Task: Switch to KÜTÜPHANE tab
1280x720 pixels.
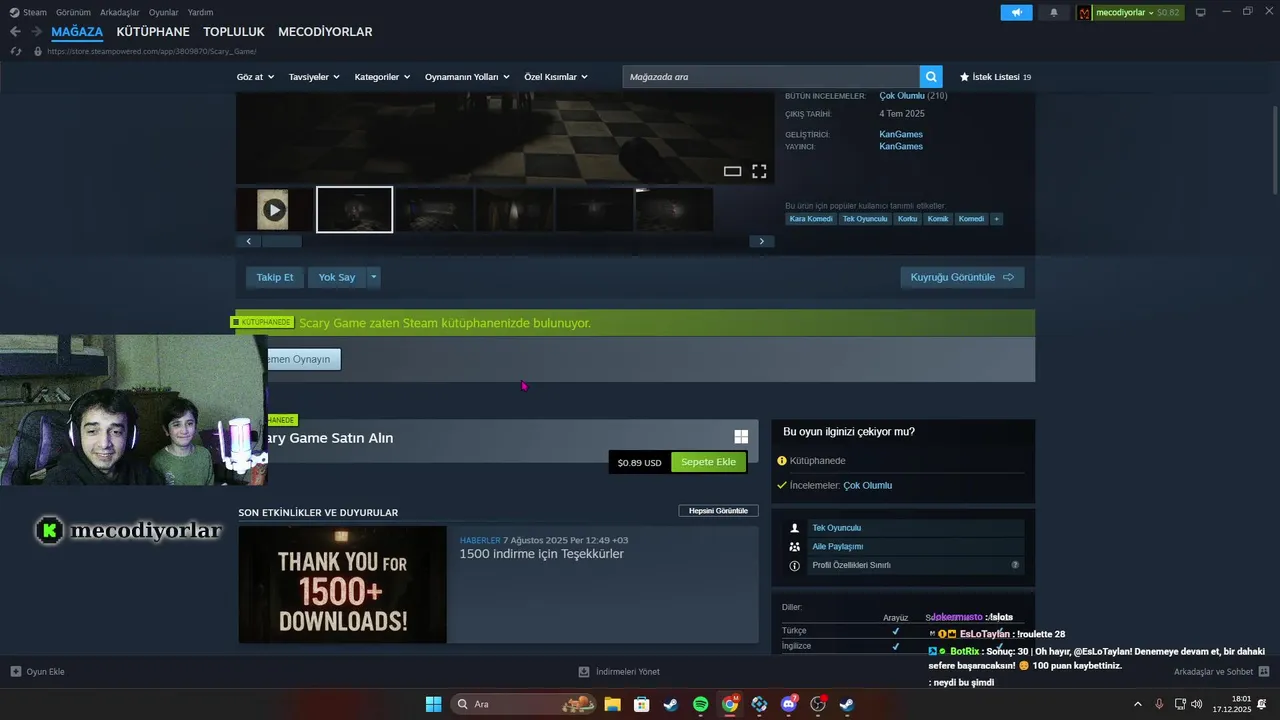Action: click(153, 32)
